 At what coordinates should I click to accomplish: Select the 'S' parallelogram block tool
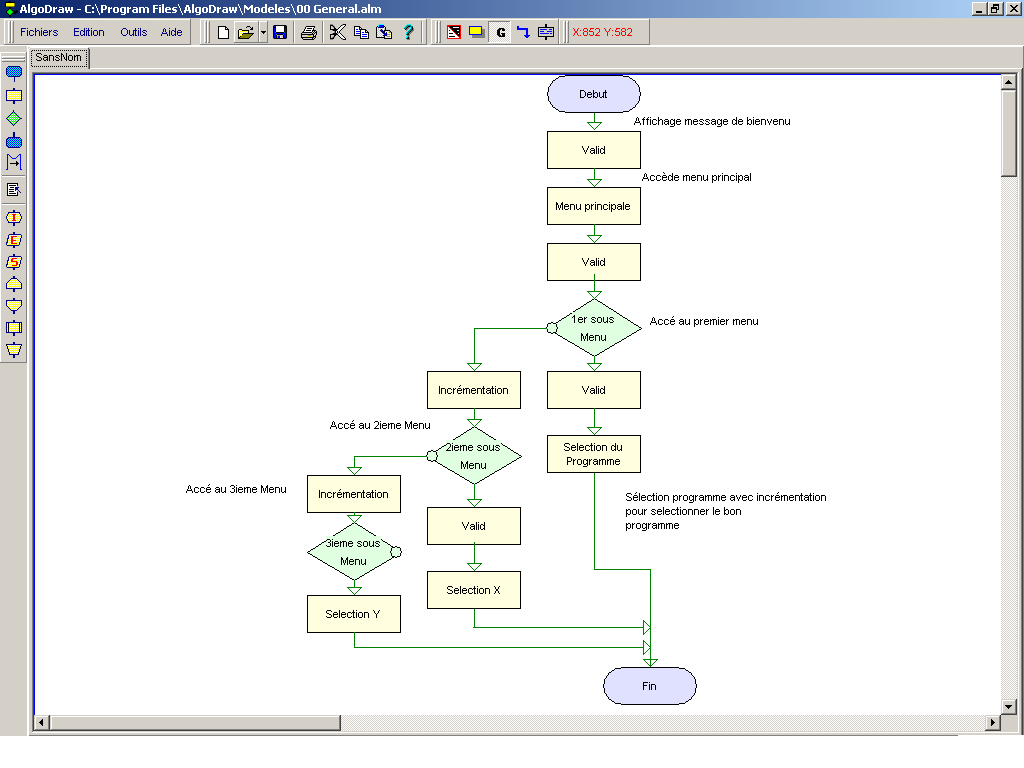[x=14, y=263]
